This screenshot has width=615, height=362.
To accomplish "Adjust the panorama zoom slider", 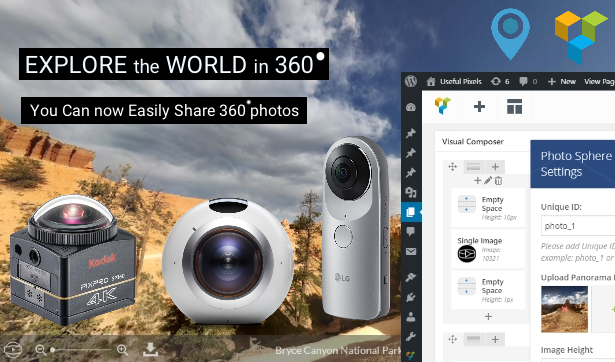I will 81,349.
